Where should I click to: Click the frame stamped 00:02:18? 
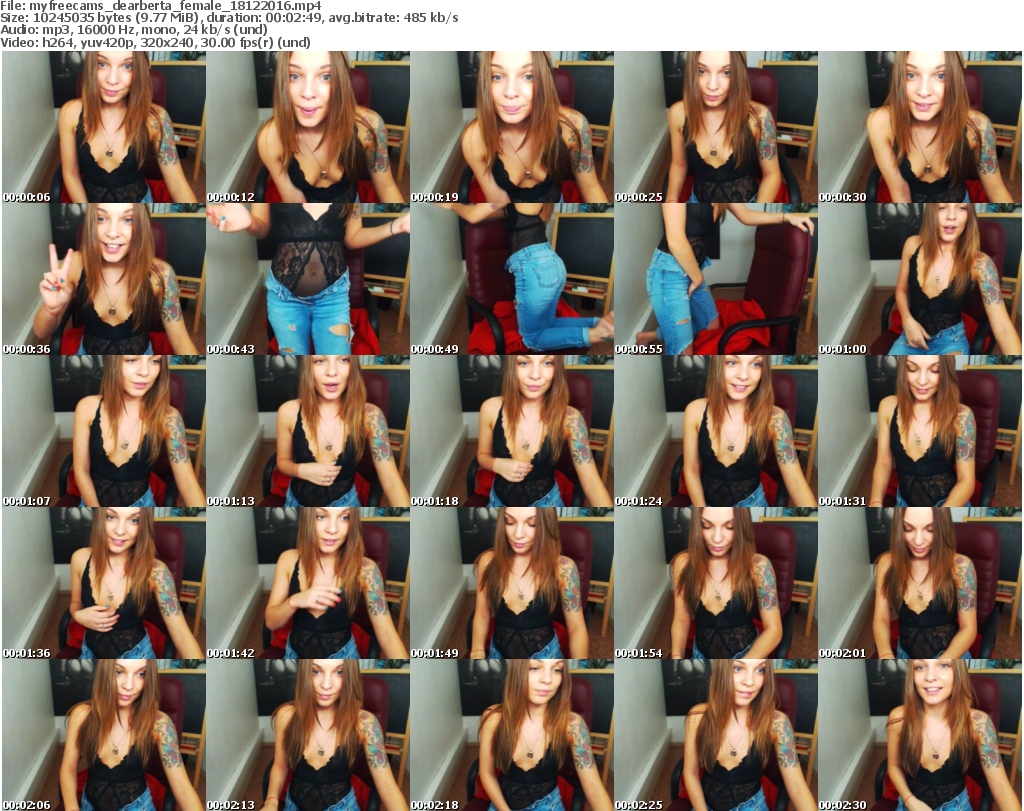coord(512,735)
